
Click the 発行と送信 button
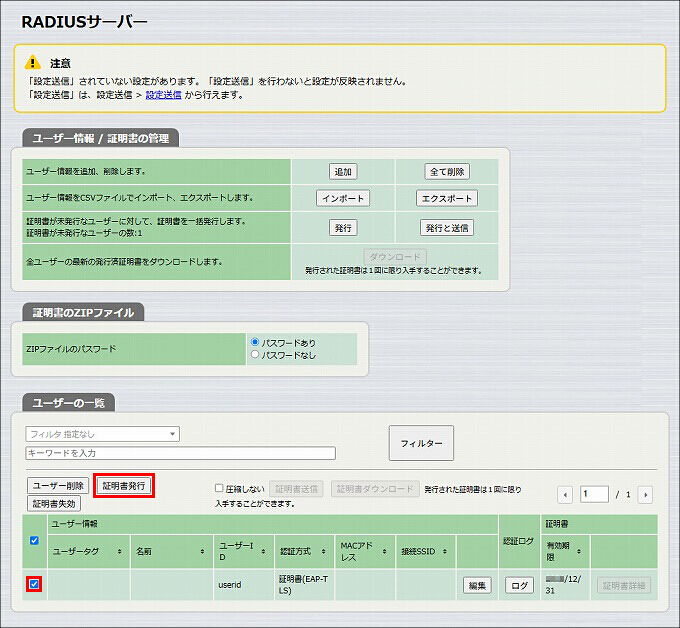pos(447,228)
